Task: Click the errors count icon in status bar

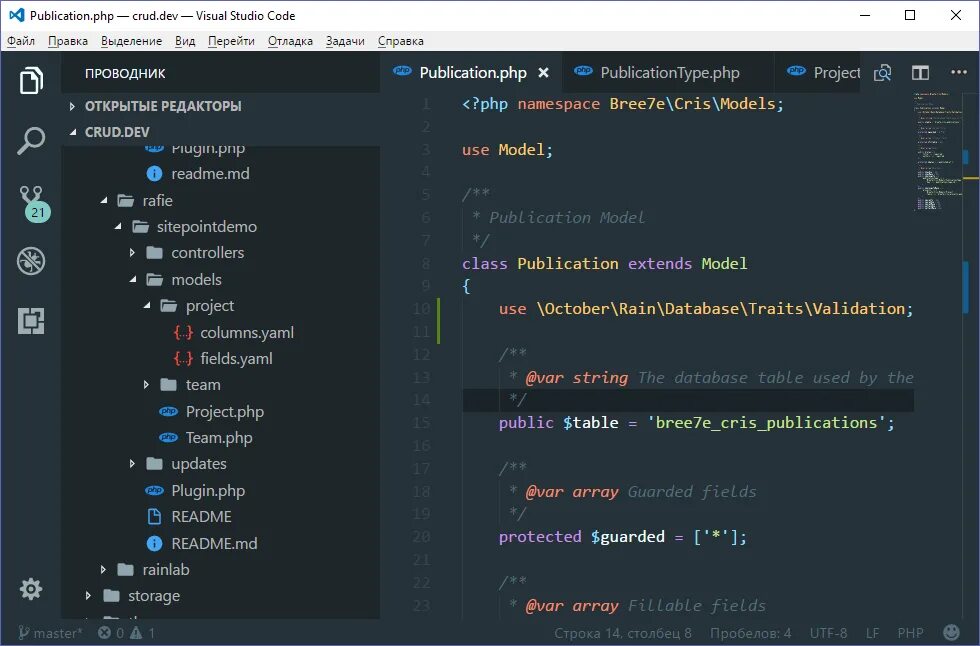Action: [x=111, y=633]
